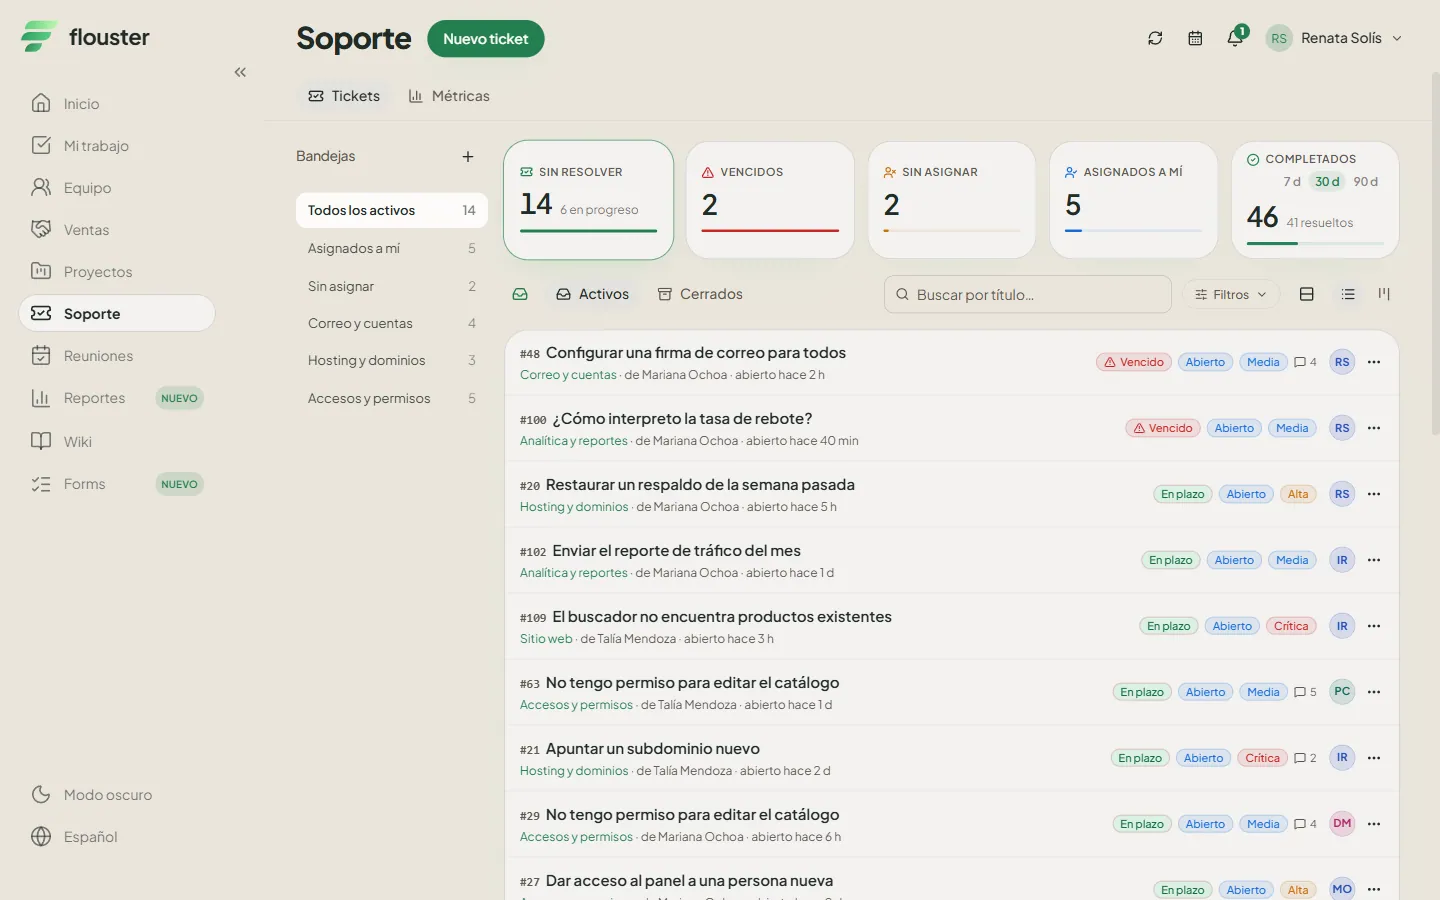The image size is (1440, 900).
Task: Collapse the sidebar with the double chevron
Action: tap(240, 72)
